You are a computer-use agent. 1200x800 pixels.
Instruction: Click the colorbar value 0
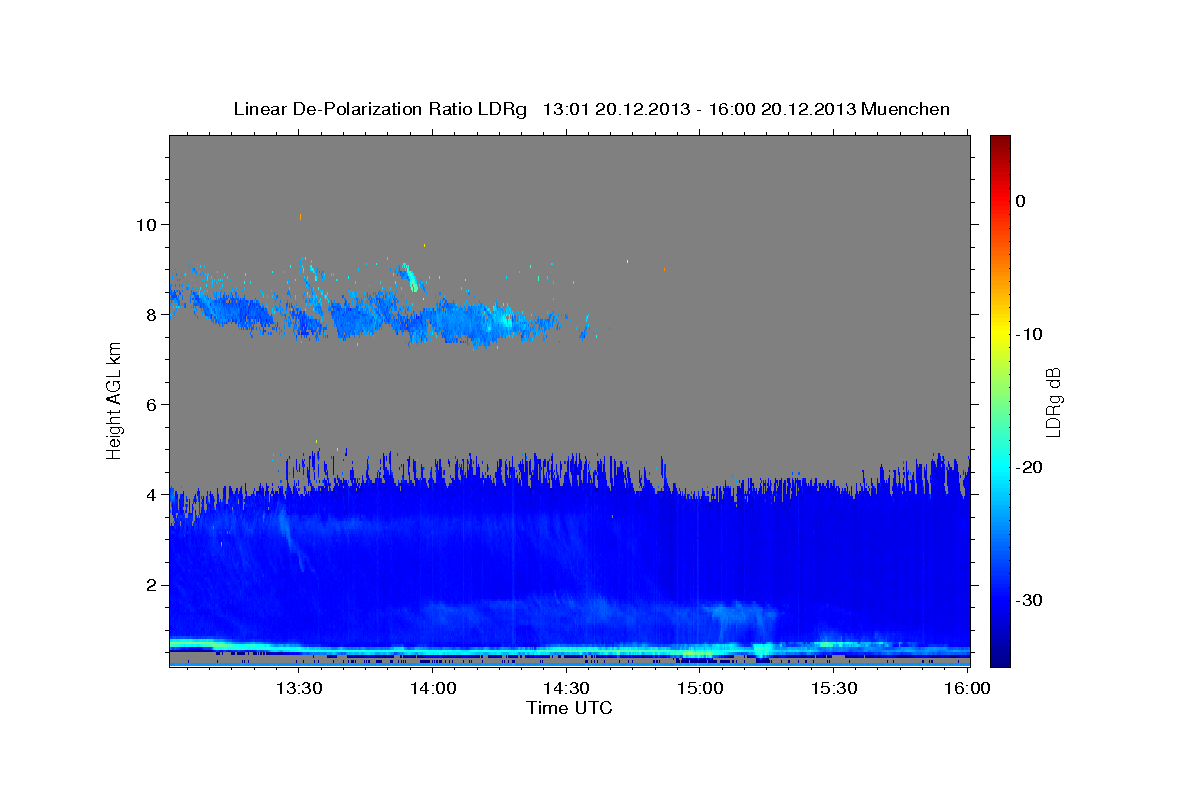pyautogui.click(x=1021, y=201)
